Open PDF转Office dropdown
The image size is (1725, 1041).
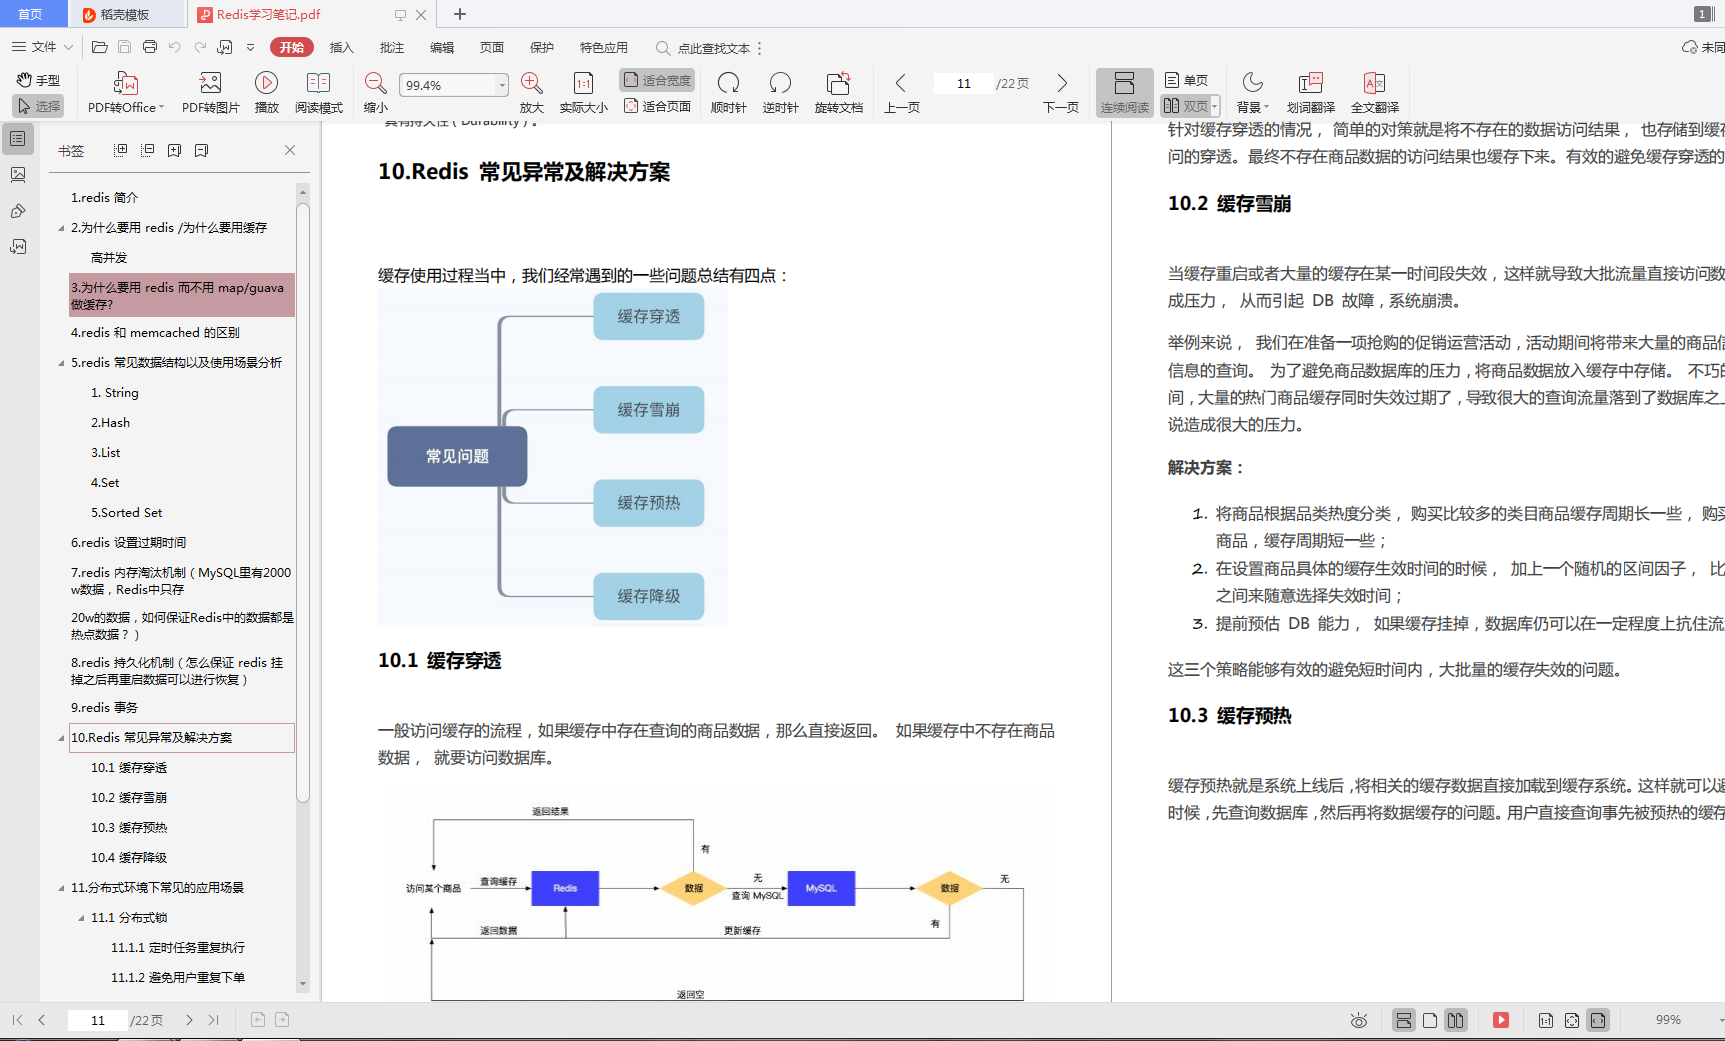tap(125, 92)
